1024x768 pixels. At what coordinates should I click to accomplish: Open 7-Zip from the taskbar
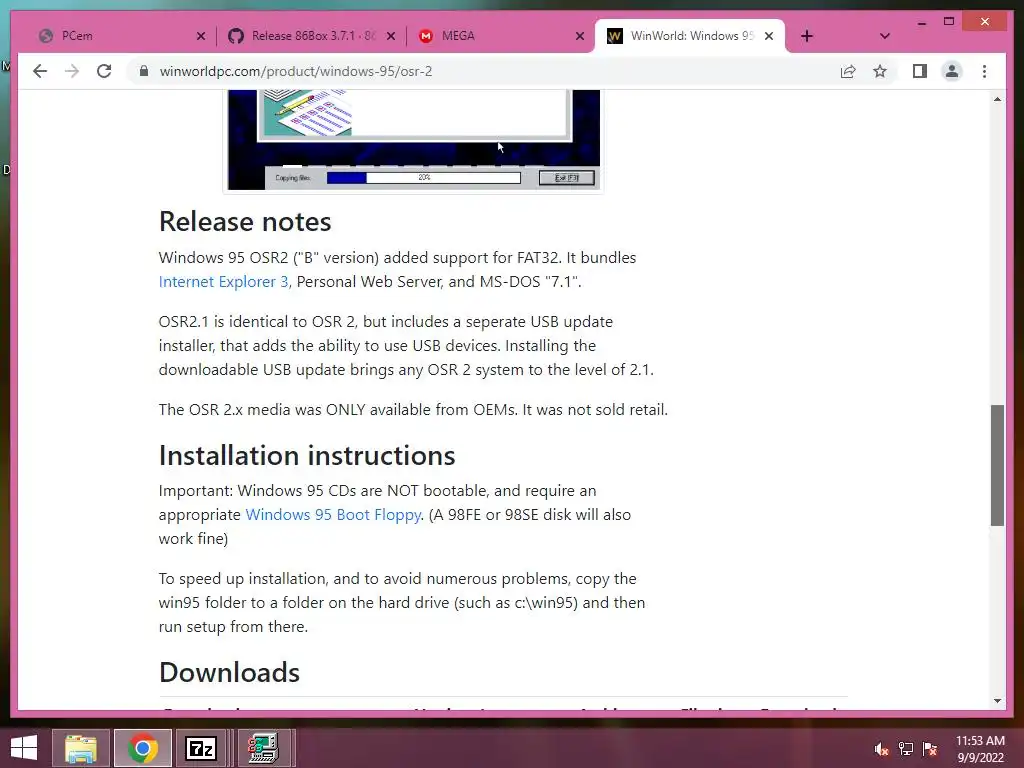pyautogui.click(x=201, y=748)
